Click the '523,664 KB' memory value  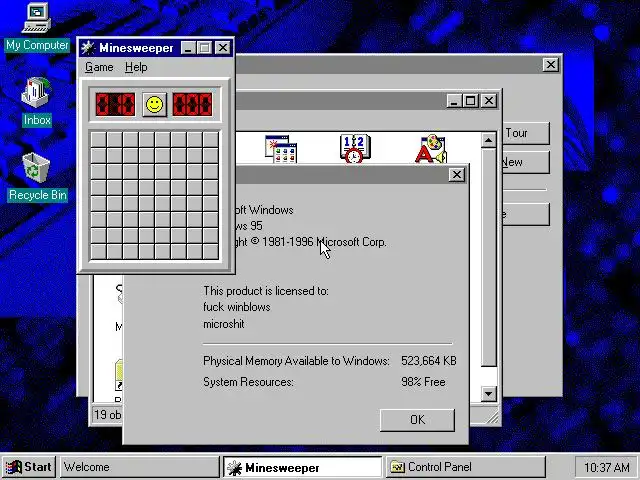click(x=429, y=361)
